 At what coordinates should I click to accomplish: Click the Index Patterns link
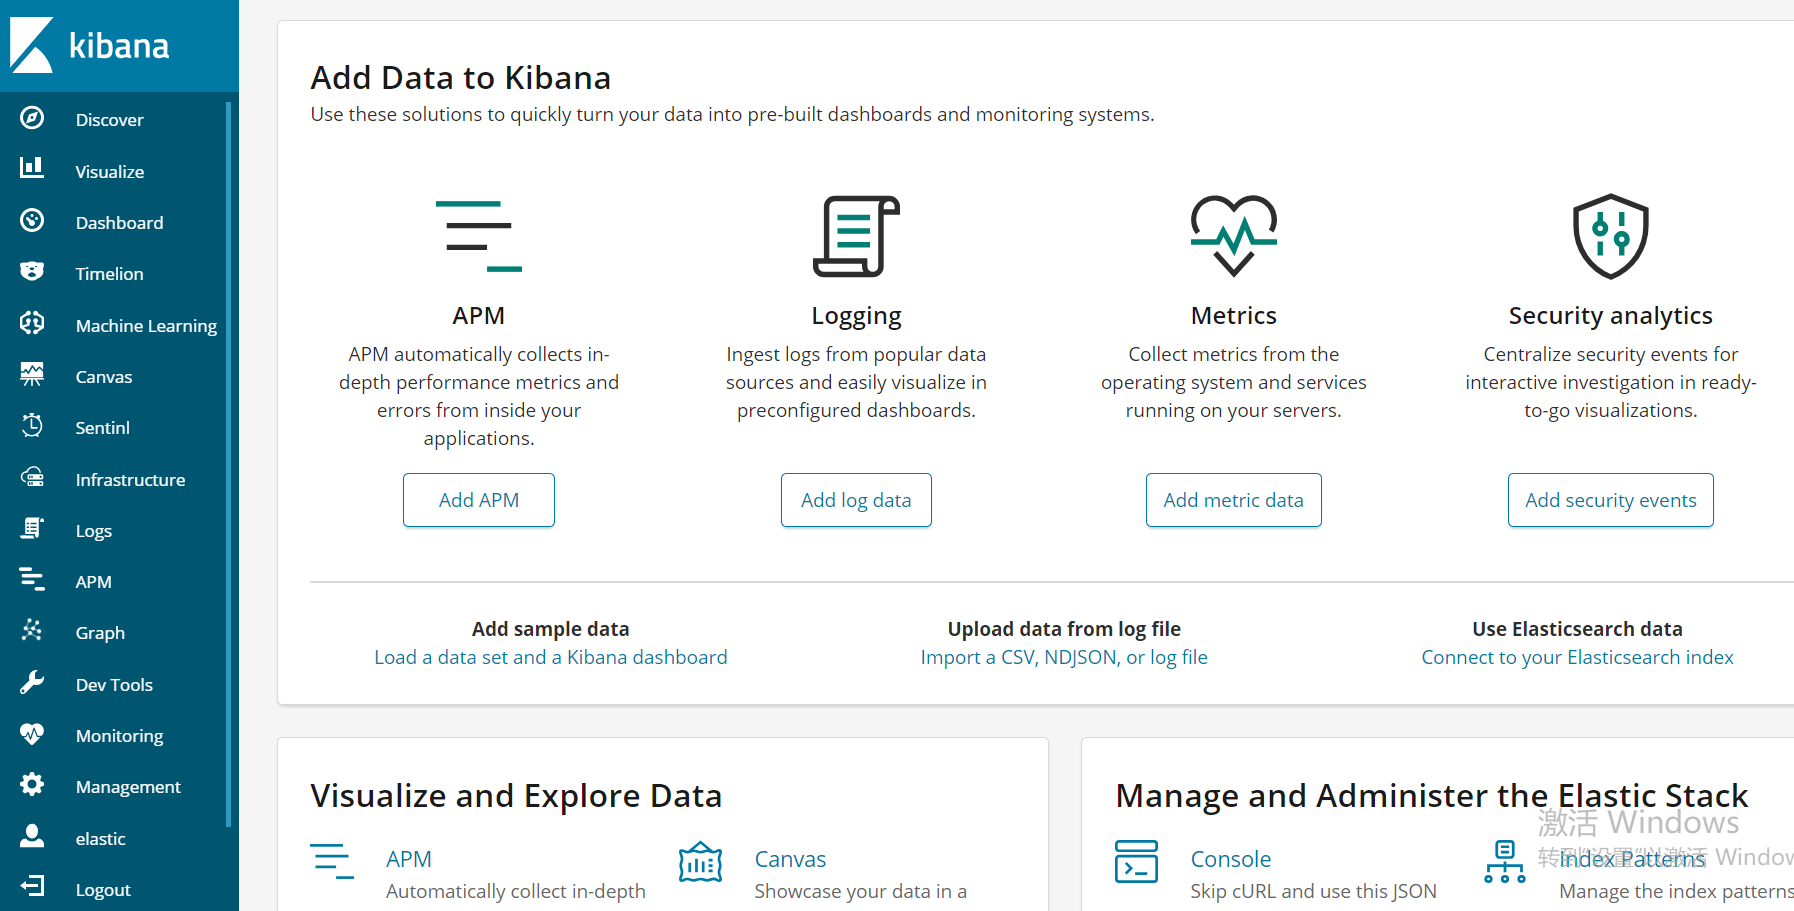(1633, 859)
